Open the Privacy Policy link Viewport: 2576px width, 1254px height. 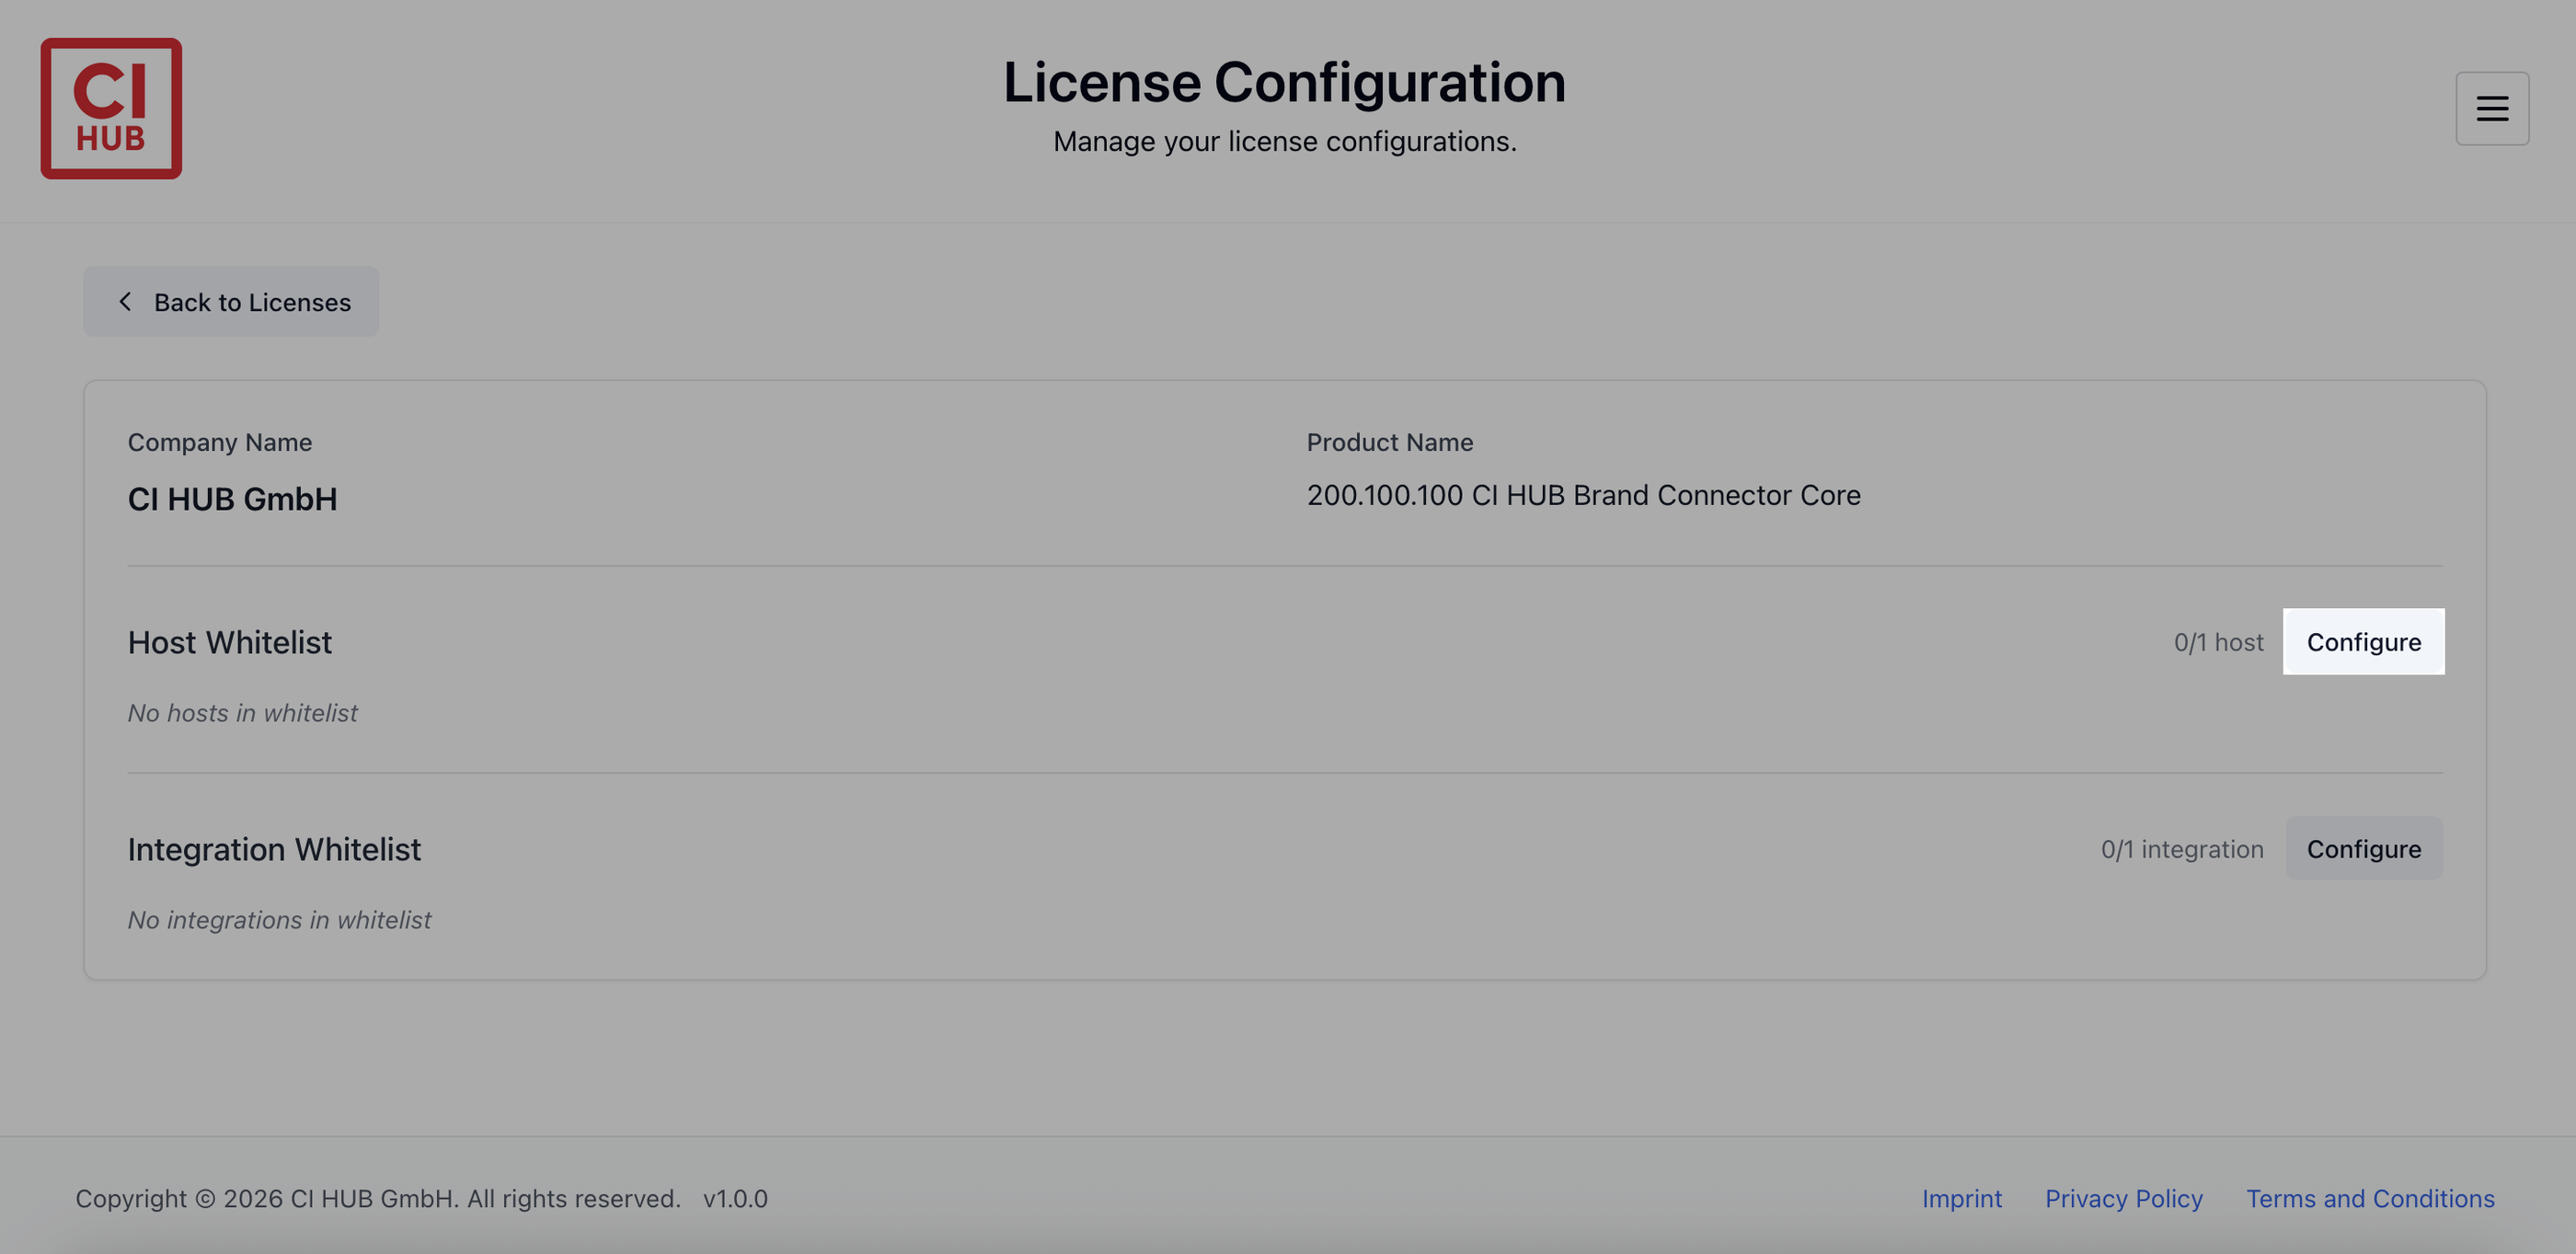(2123, 1198)
